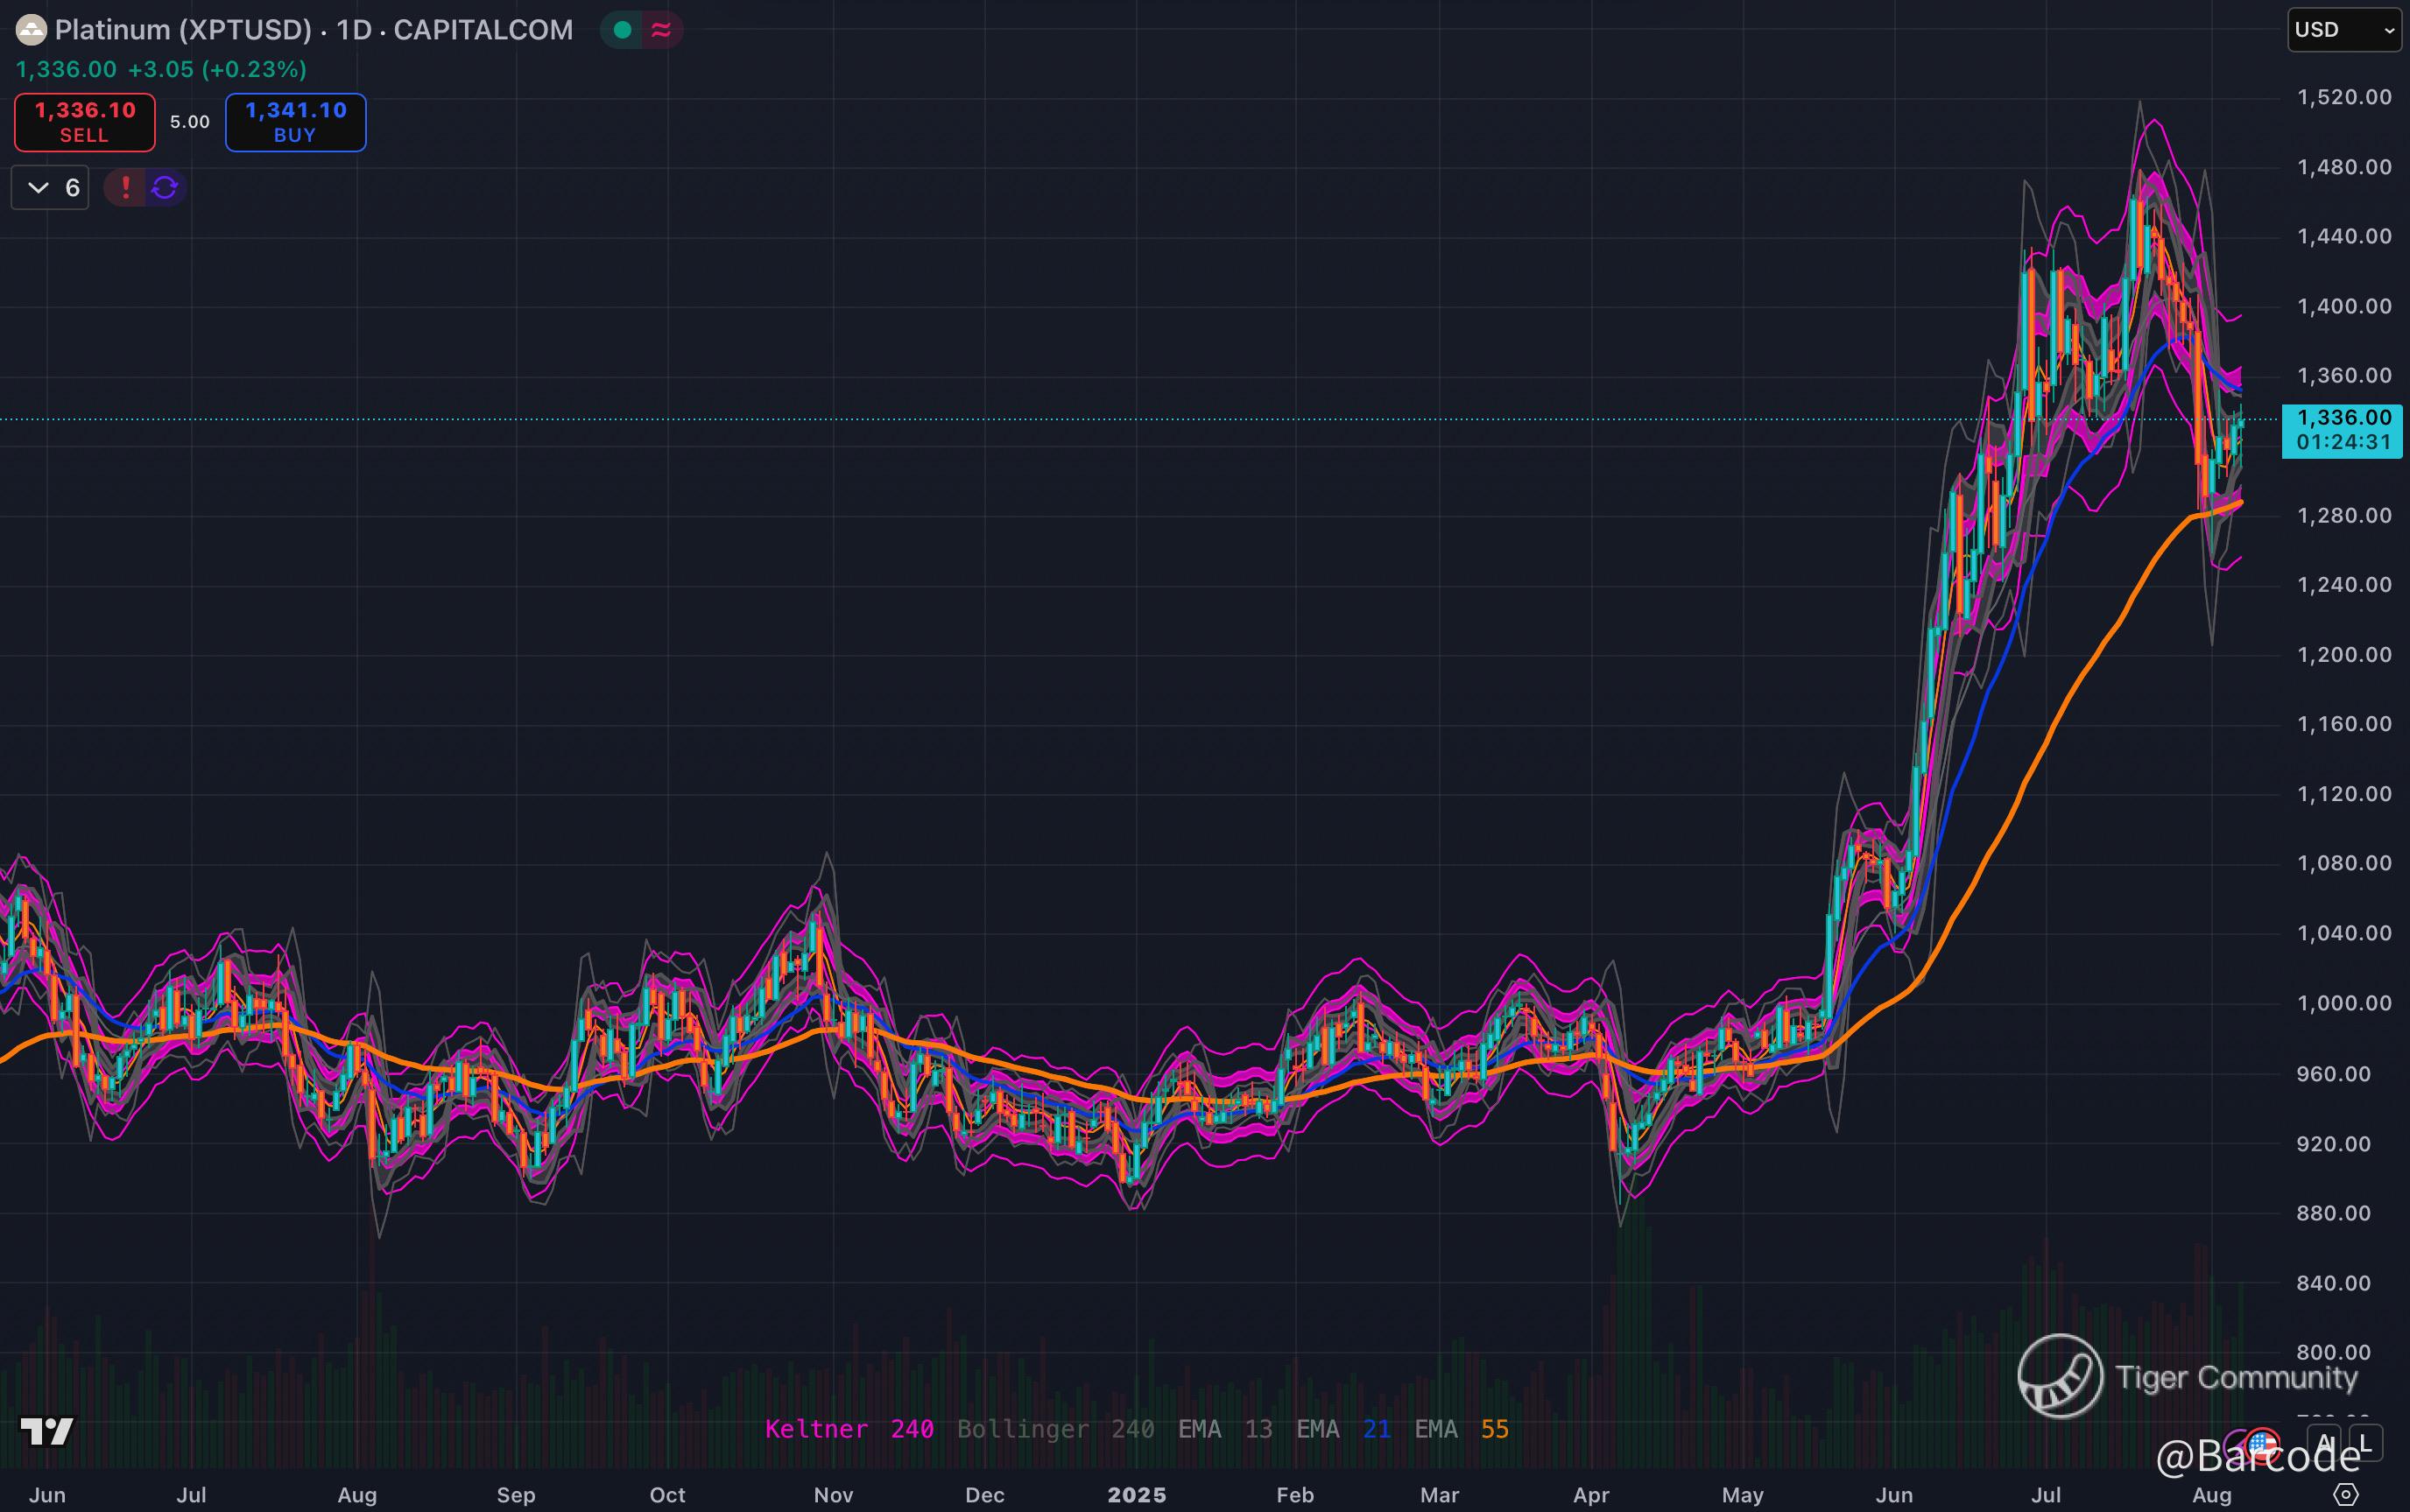
Task: Open chart settings hexagon gear icon
Action: tap(2345, 1494)
